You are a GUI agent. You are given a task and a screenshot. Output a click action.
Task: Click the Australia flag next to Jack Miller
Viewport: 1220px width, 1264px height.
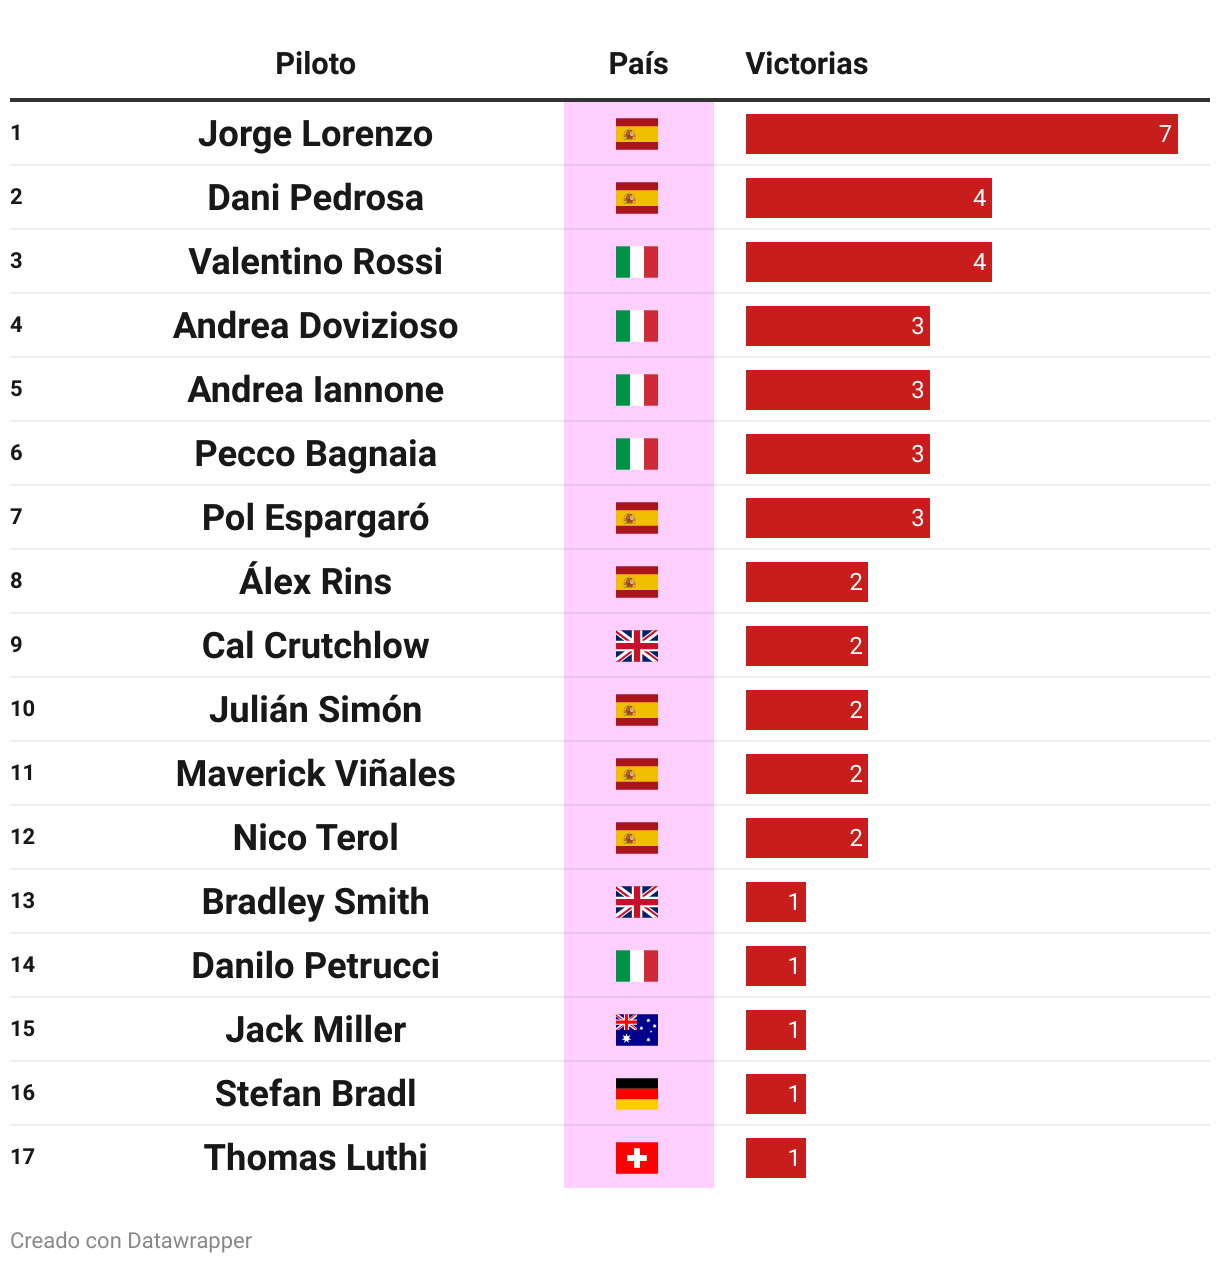pos(637,1030)
